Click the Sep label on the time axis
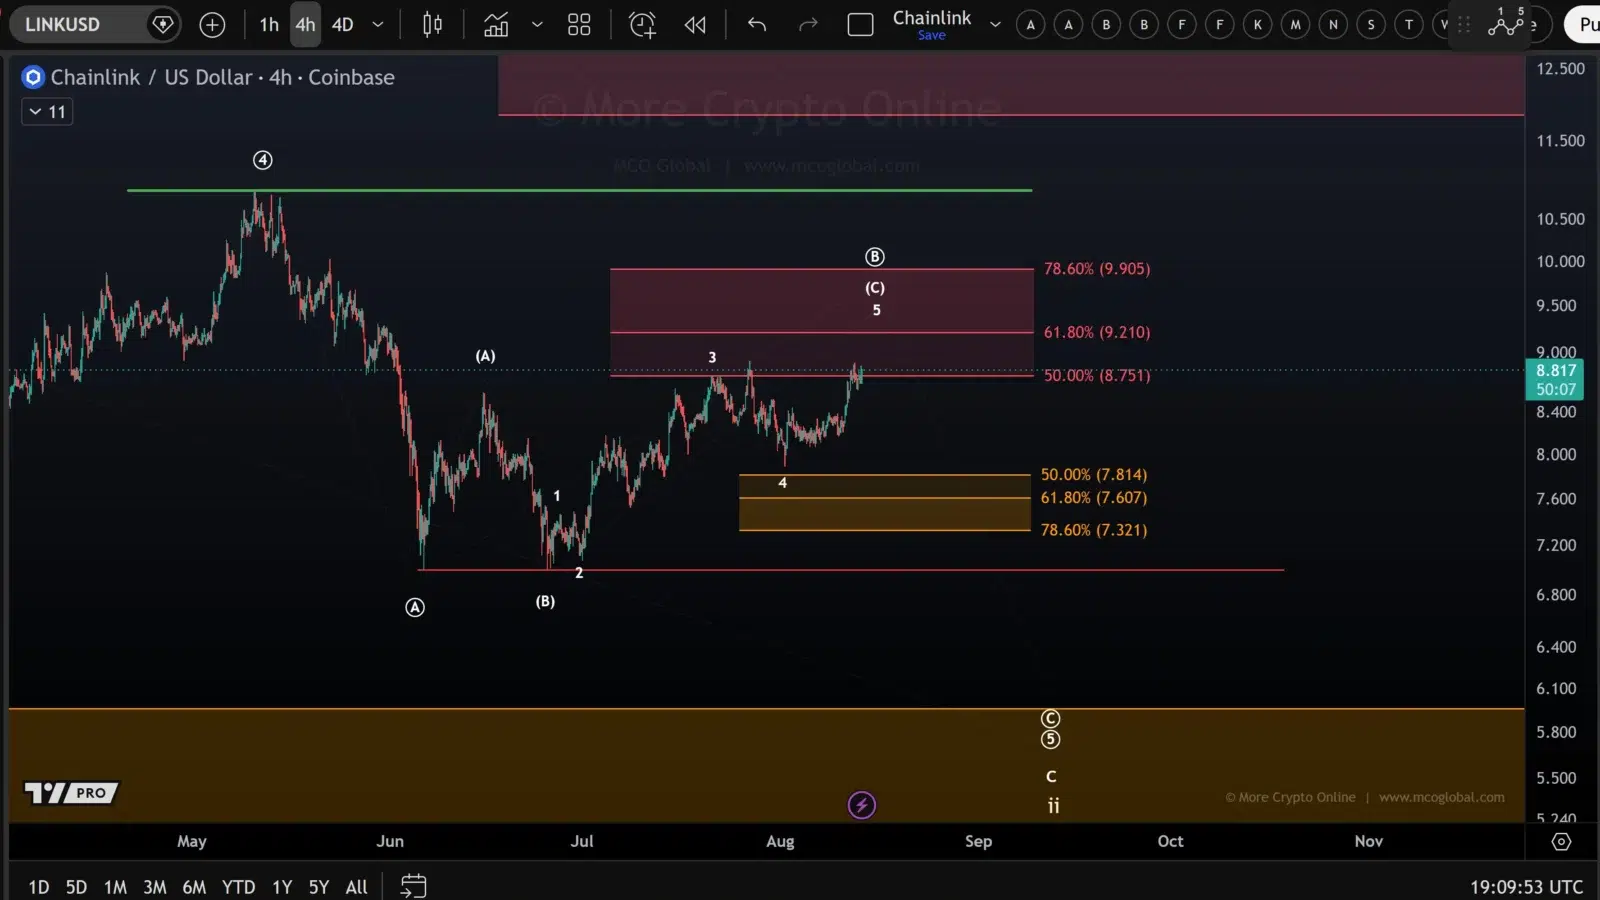Image resolution: width=1600 pixels, height=900 pixels. click(978, 842)
